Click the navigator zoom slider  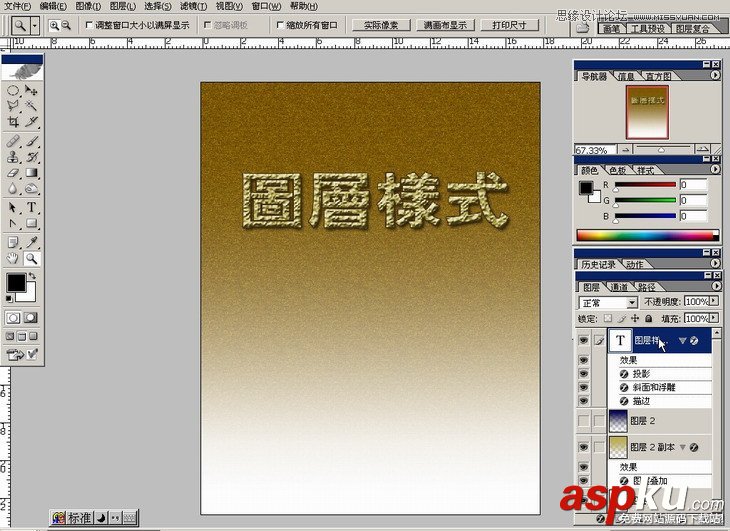(x=661, y=149)
